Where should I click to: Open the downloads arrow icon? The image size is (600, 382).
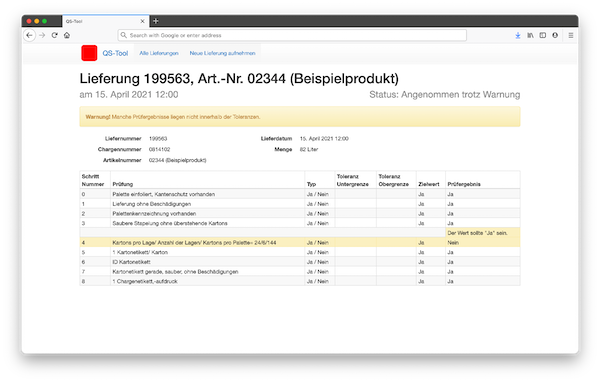[518, 35]
